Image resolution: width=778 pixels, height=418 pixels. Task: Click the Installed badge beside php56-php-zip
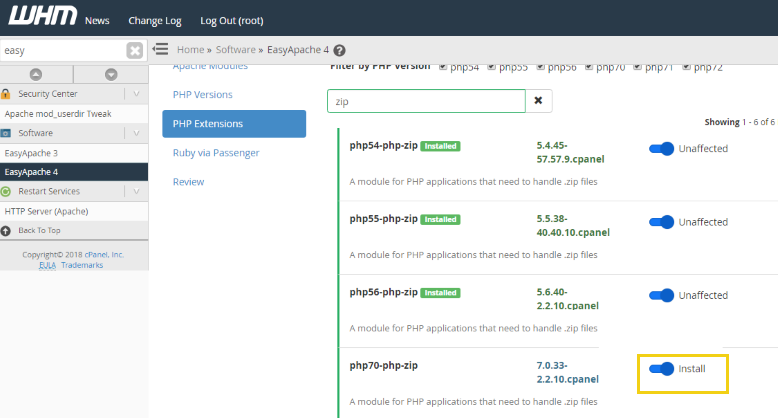[440, 293]
